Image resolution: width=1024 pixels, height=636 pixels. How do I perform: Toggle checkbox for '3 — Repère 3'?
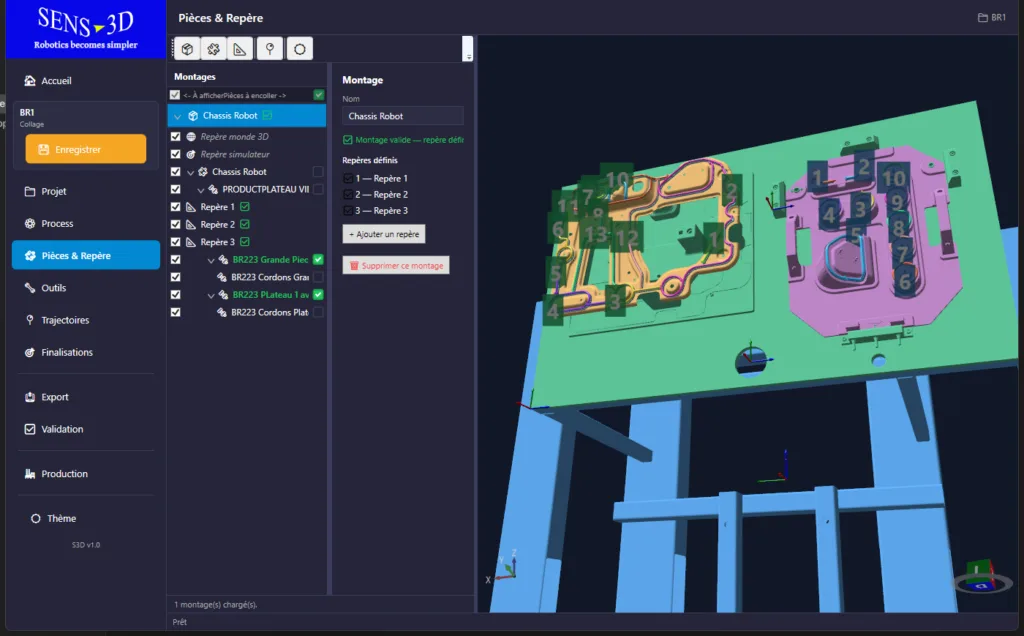[348, 211]
